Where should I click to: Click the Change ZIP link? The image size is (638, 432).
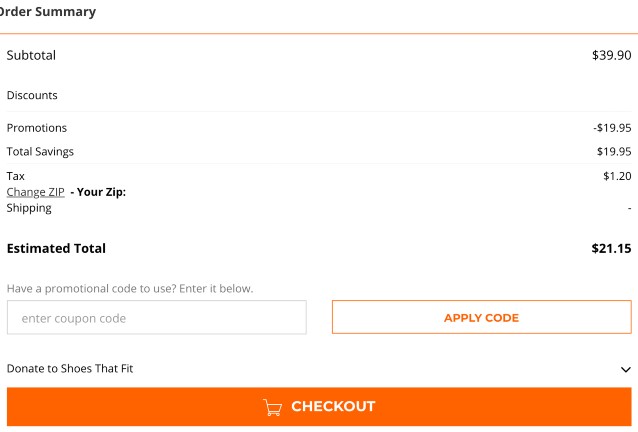point(35,192)
